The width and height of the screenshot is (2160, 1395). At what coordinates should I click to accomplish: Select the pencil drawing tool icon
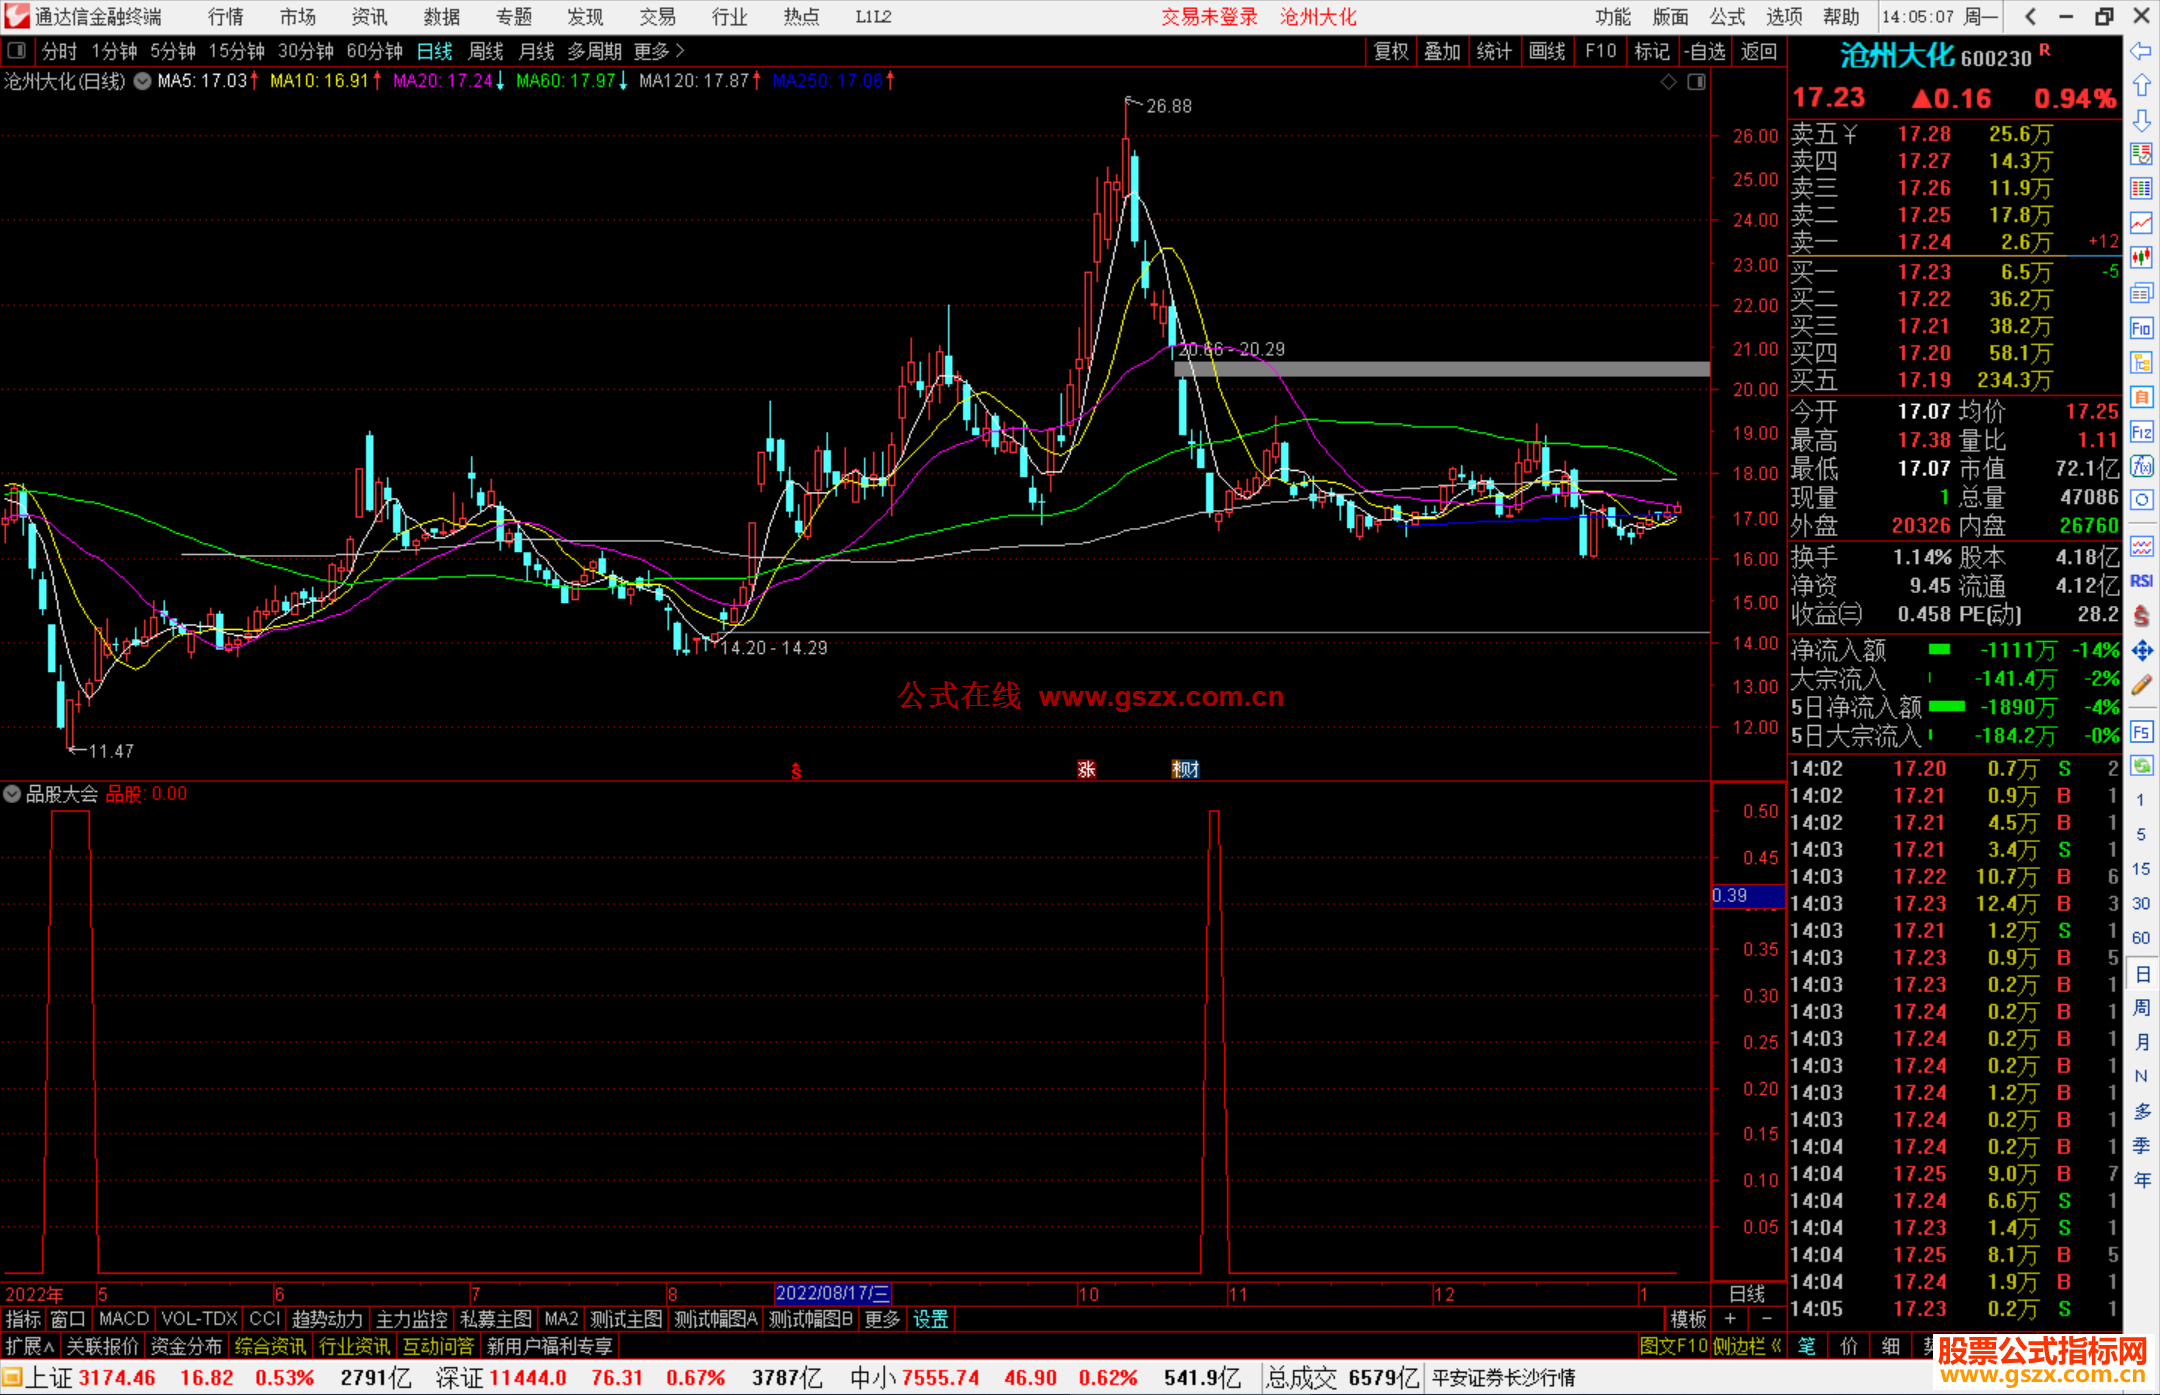(2141, 686)
